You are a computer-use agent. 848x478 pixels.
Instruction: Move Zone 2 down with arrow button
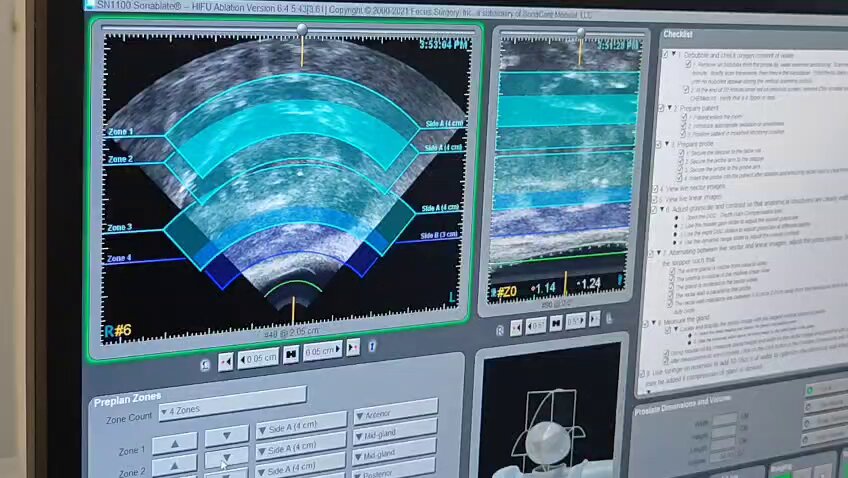pyautogui.click(x=227, y=458)
